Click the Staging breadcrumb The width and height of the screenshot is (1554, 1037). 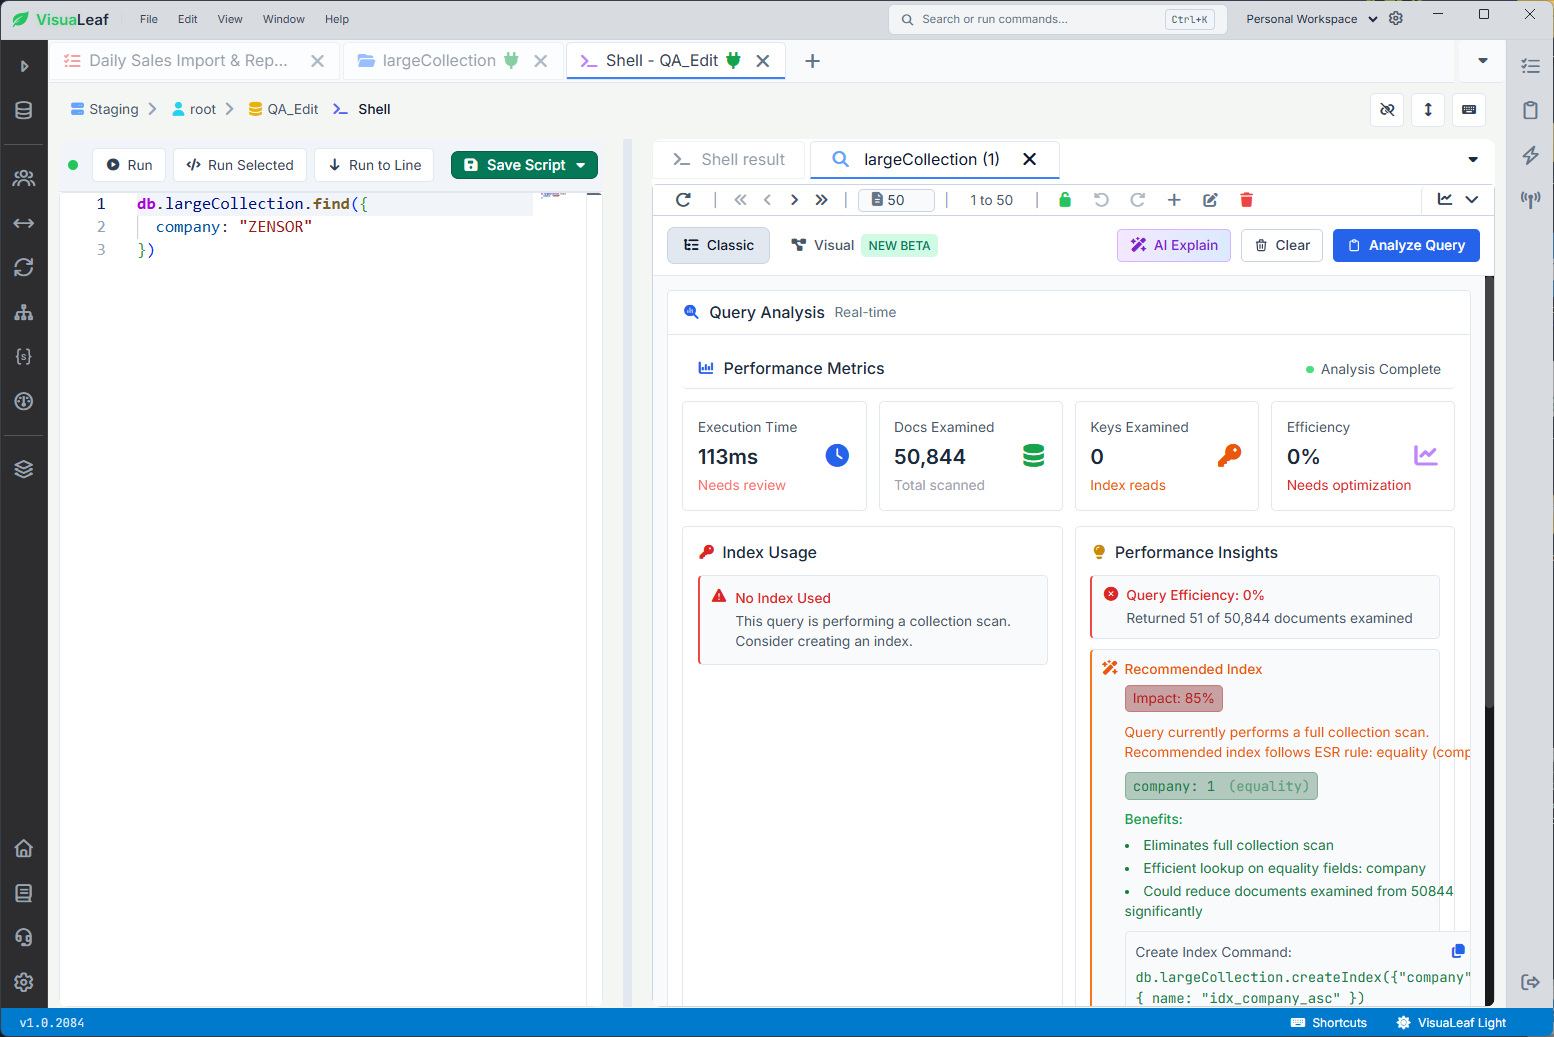click(105, 110)
